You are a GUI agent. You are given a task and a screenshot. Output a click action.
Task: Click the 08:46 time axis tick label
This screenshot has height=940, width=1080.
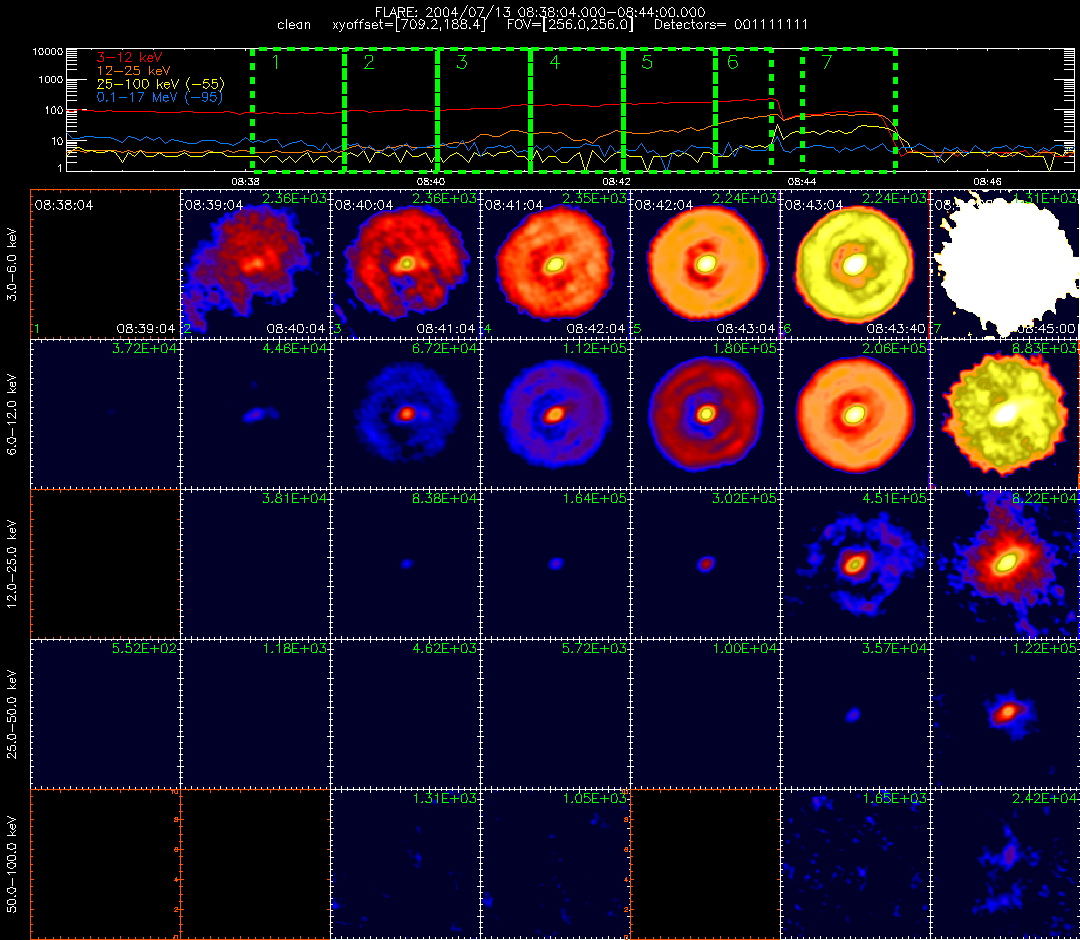click(x=987, y=181)
